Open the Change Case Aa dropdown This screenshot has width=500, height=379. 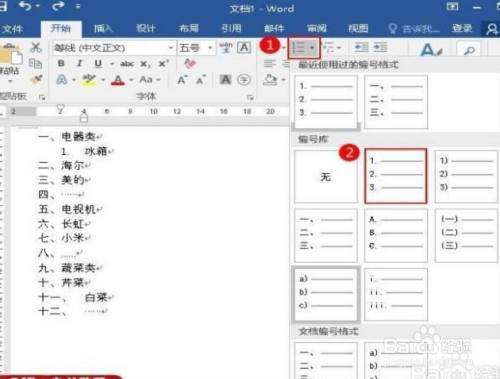pyautogui.click(x=150, y=80)
